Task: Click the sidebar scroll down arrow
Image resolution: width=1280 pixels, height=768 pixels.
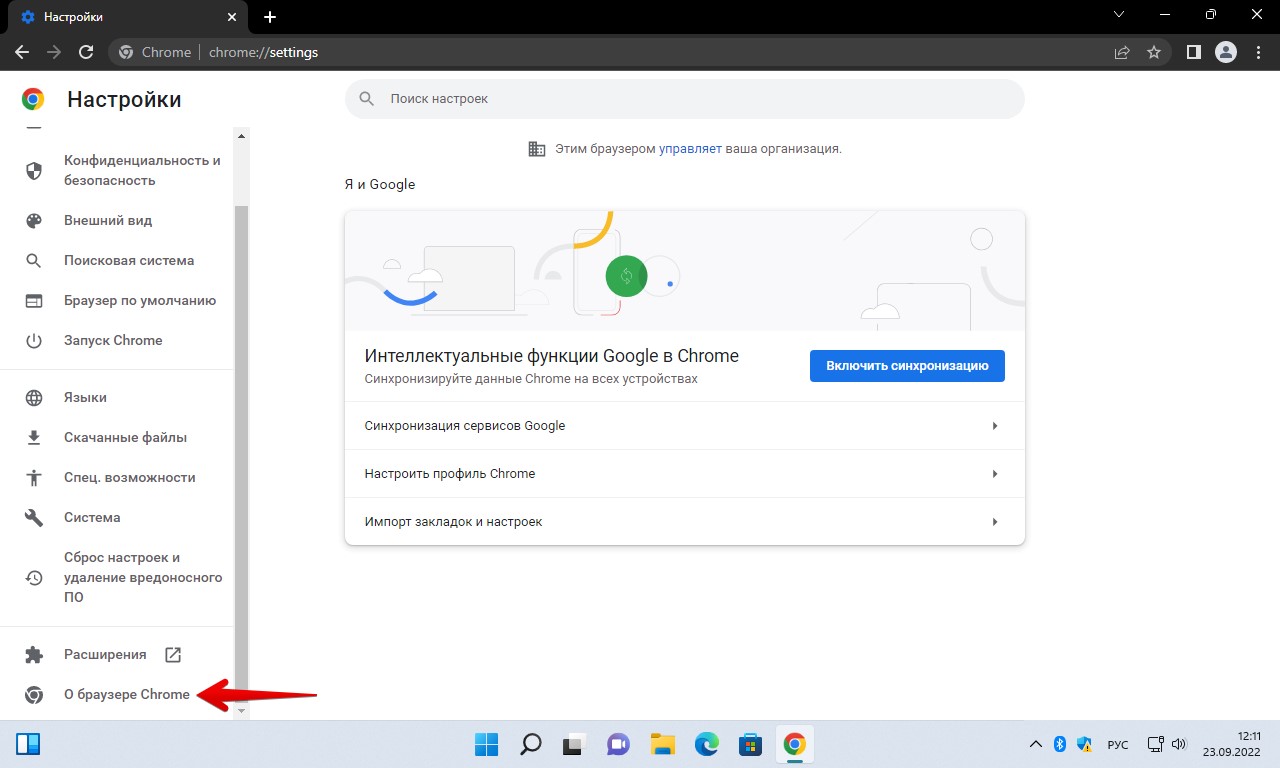Action: point(241,711)
